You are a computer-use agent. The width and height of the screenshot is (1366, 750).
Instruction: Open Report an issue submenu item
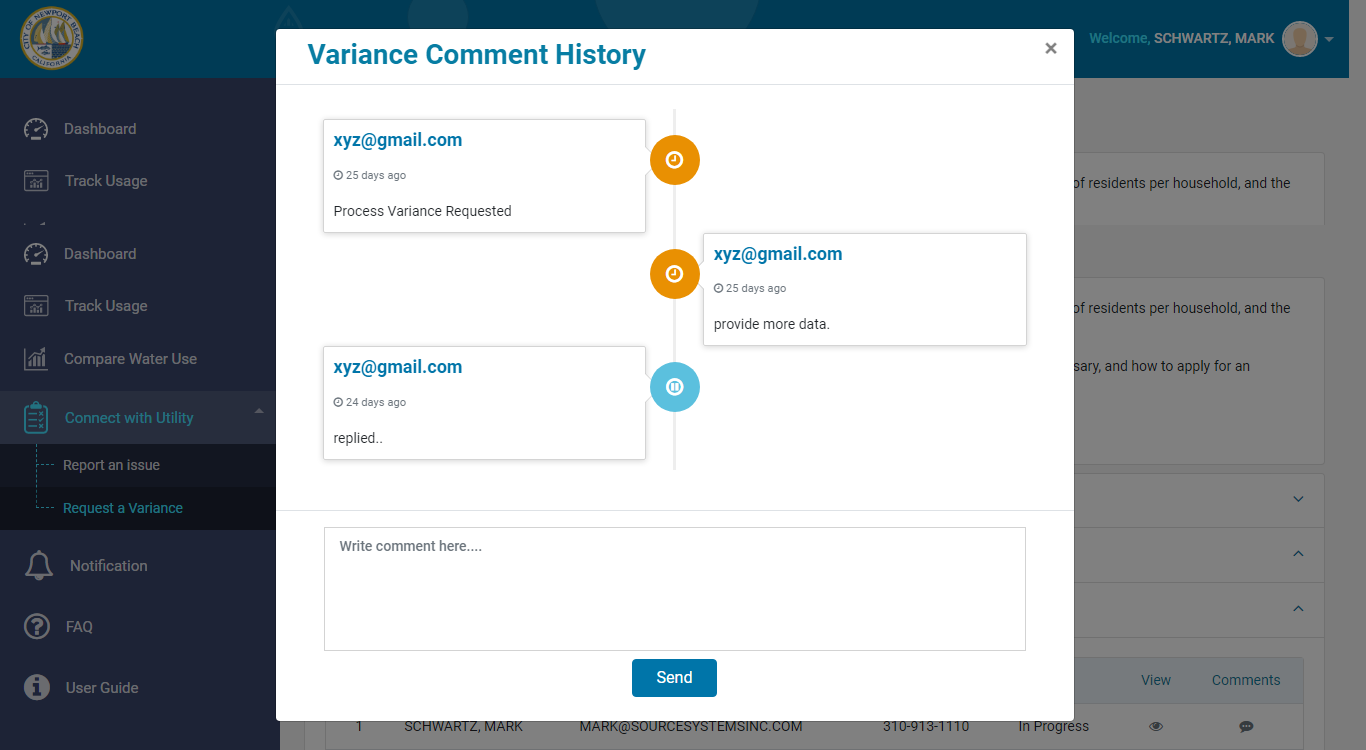pyautogui.click(x=111, y=465)
